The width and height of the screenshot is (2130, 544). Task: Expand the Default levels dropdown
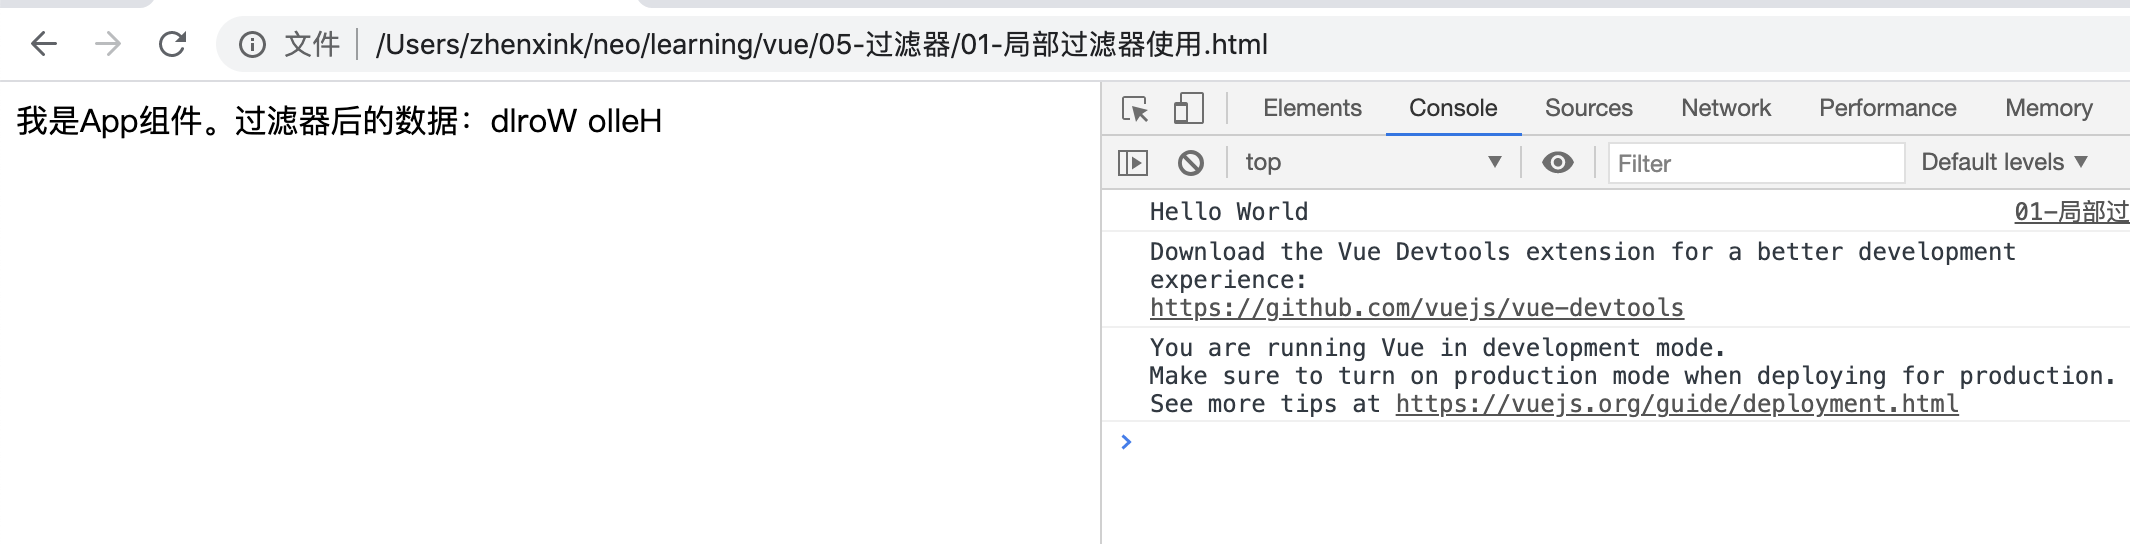click(2005, 162)
